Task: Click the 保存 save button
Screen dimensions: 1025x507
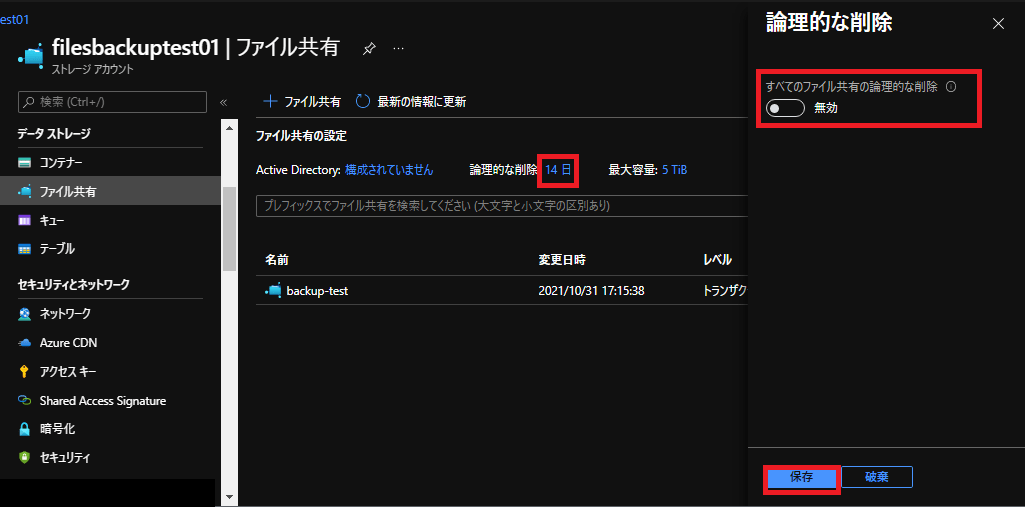Action: click(x=801, y=477)
